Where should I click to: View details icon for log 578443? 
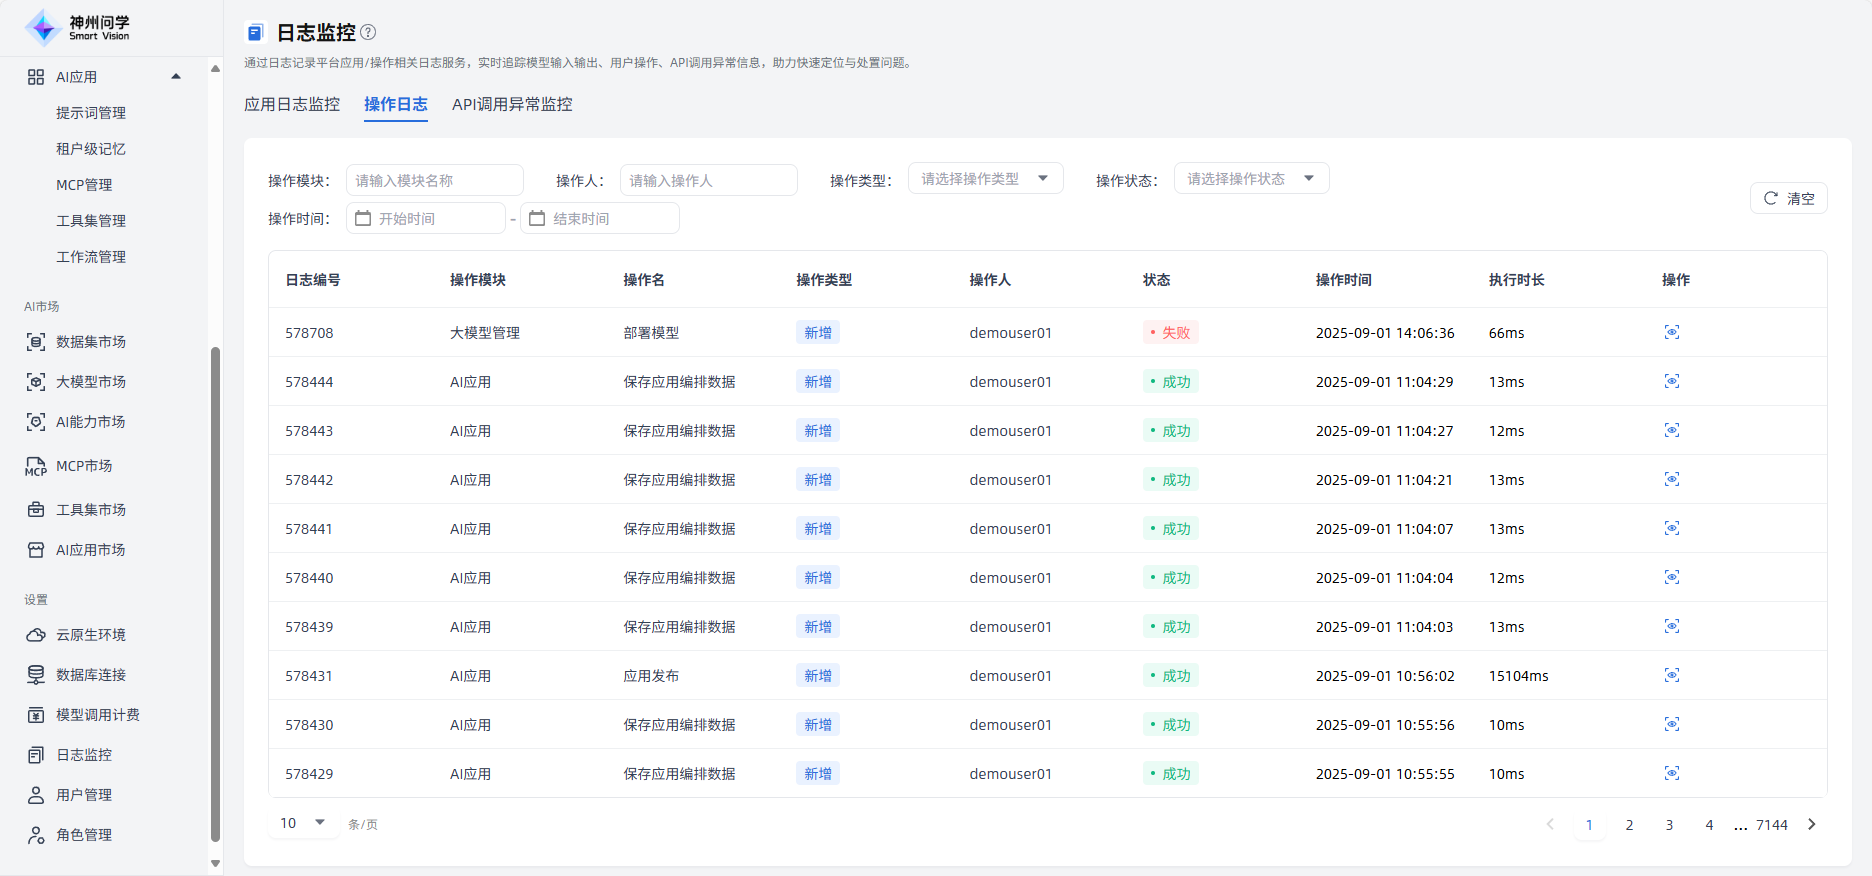[x=1671, y=430]
